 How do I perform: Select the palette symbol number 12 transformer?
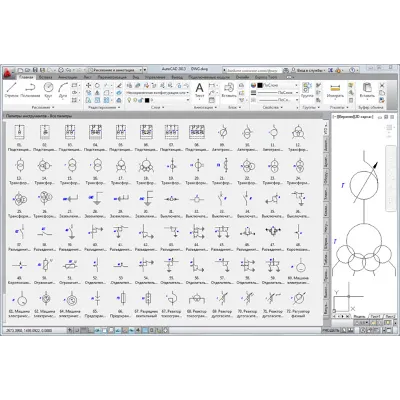(298, 137)
